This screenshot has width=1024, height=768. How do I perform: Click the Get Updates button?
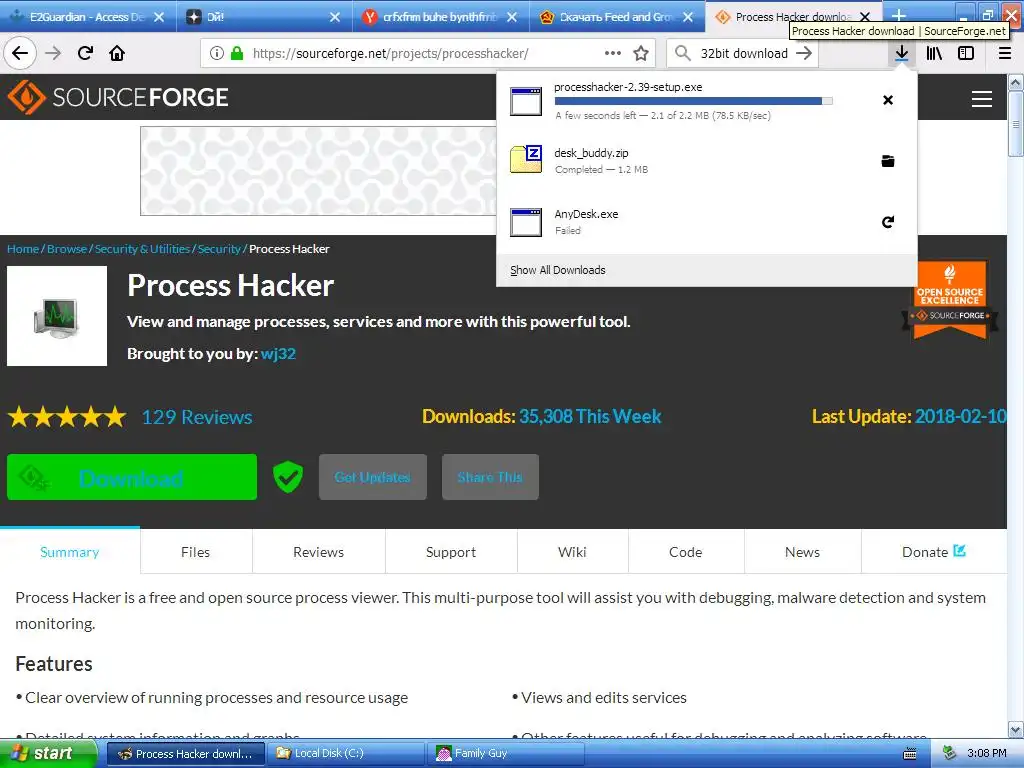click(x=373, y=477)
